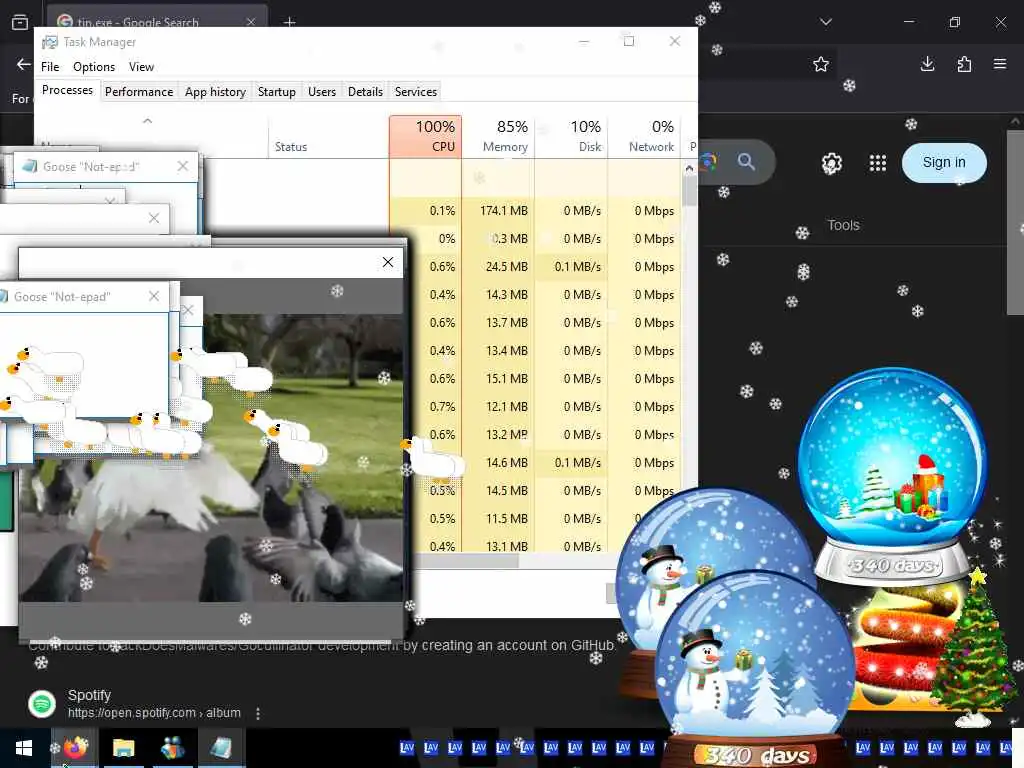This screenshot has height=768, width=1024.
Task: Go to the Details tab
Action: point(365,91)
